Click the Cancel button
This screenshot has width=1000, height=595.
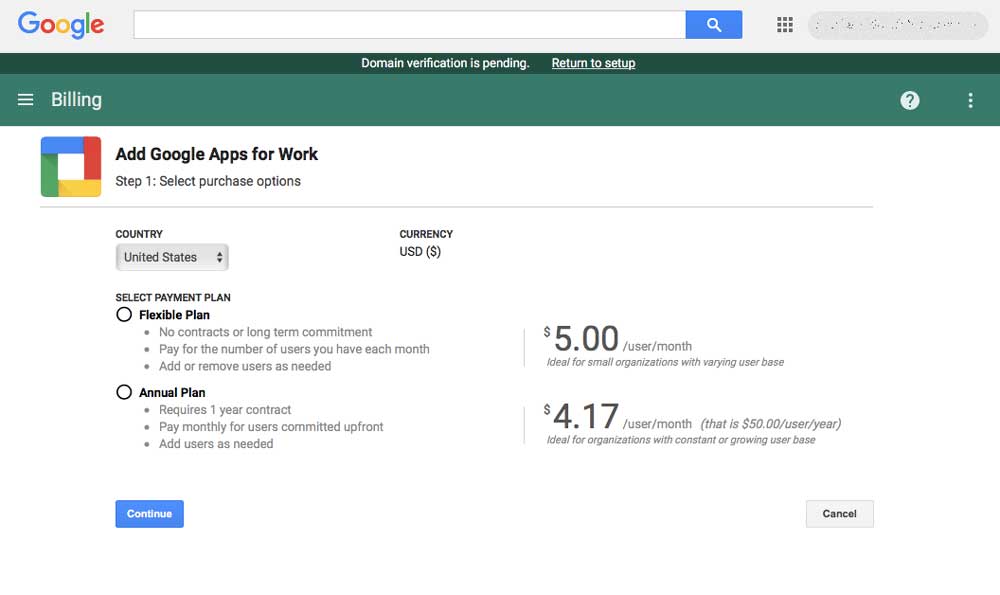coord(839,514)
